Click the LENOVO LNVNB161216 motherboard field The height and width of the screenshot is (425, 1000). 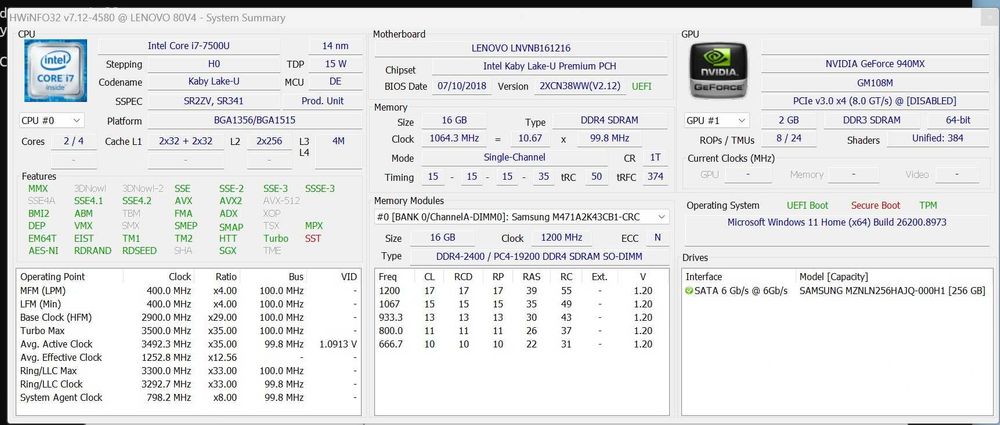coord(520,48)
